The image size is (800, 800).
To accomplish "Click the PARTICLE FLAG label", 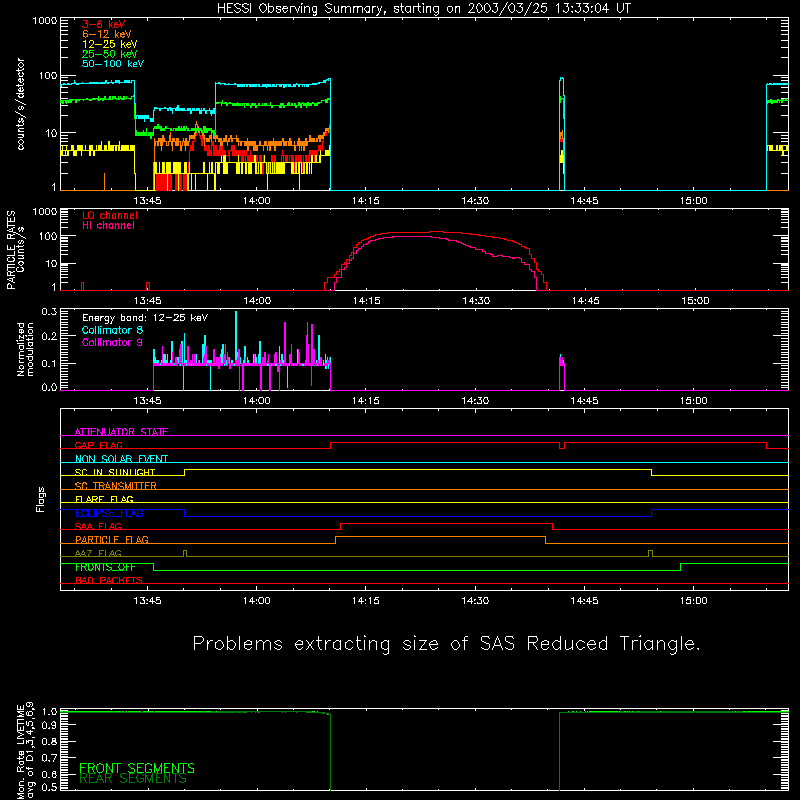I will 112,539.
